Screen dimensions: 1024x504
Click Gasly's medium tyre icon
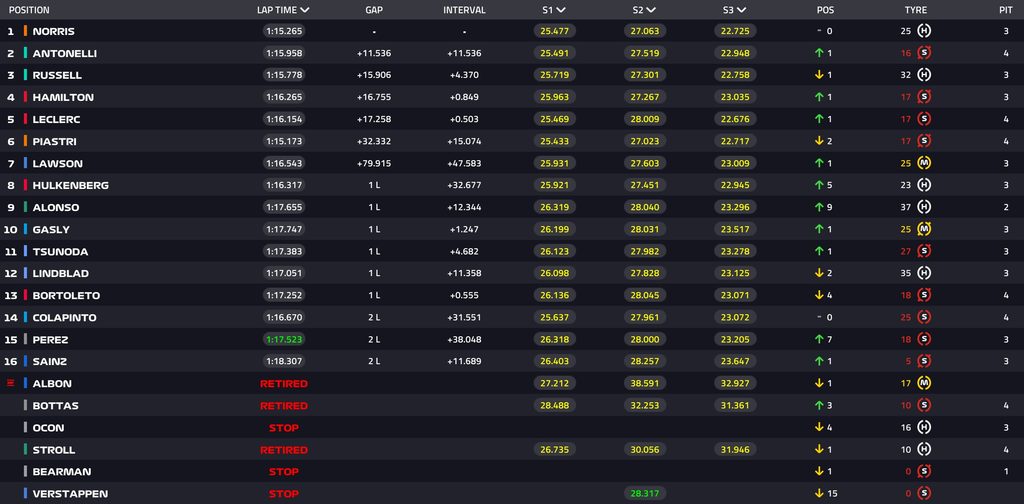923,229
